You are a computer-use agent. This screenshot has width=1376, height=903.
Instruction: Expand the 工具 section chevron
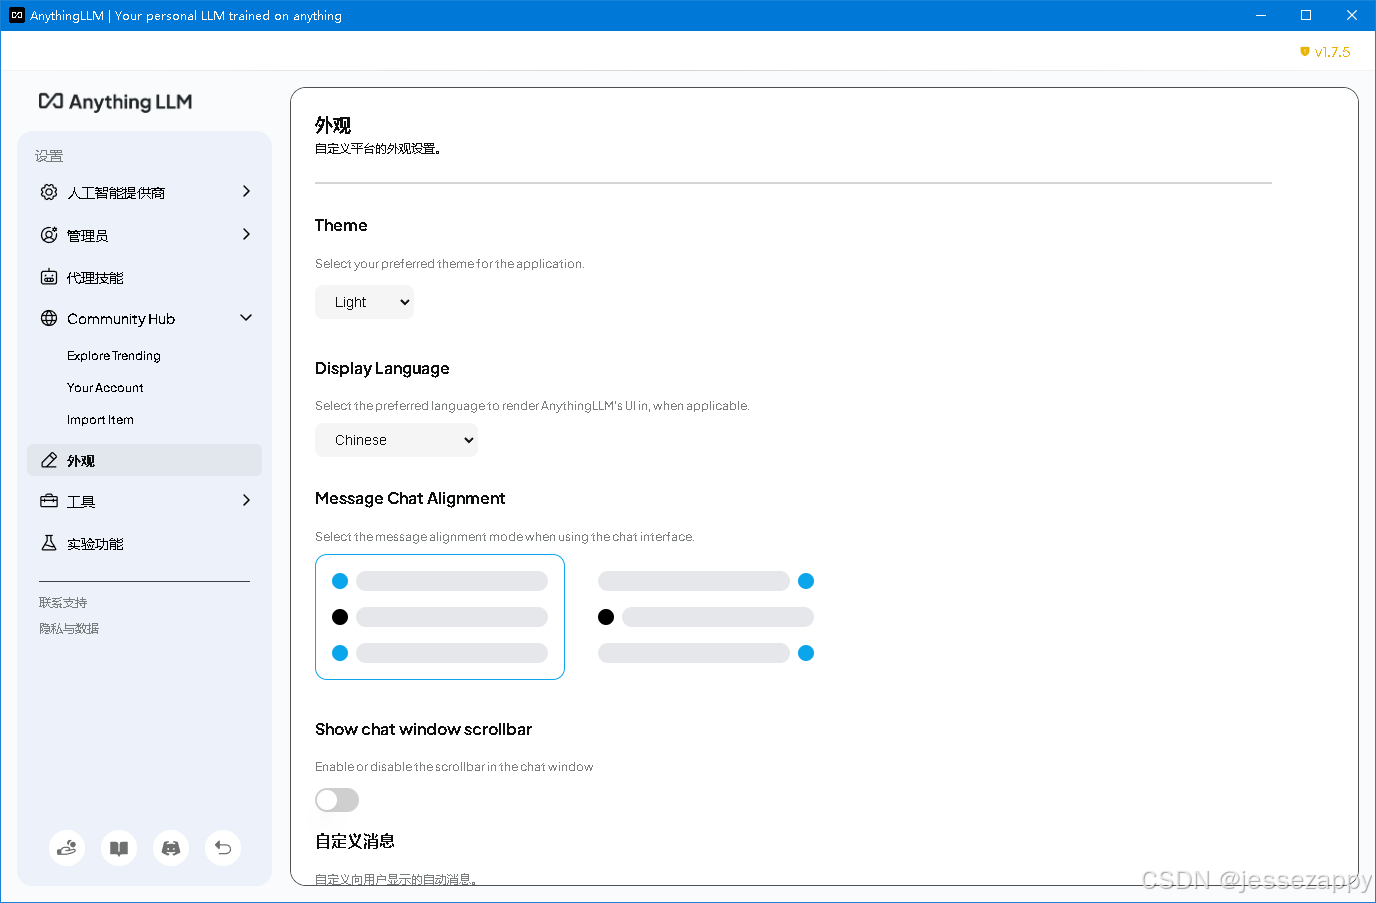coord(246,500)
